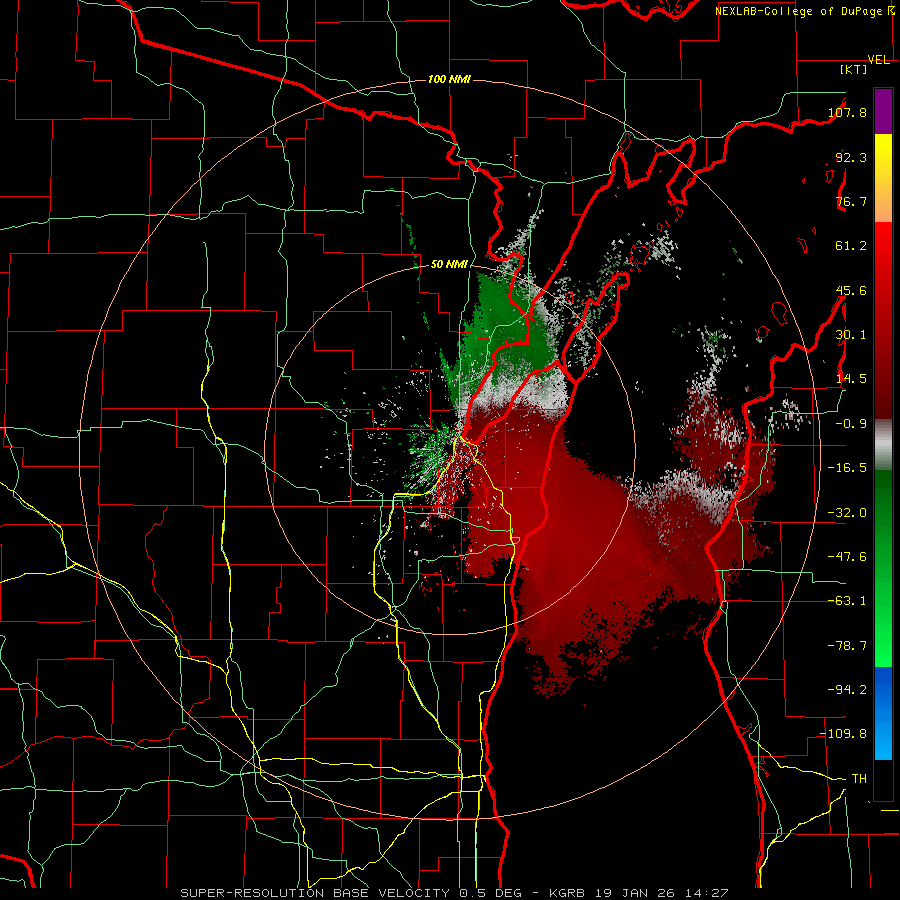Click the 76.7 legend value
Viewport: 900px width, 900px height.
coord(851,201)
